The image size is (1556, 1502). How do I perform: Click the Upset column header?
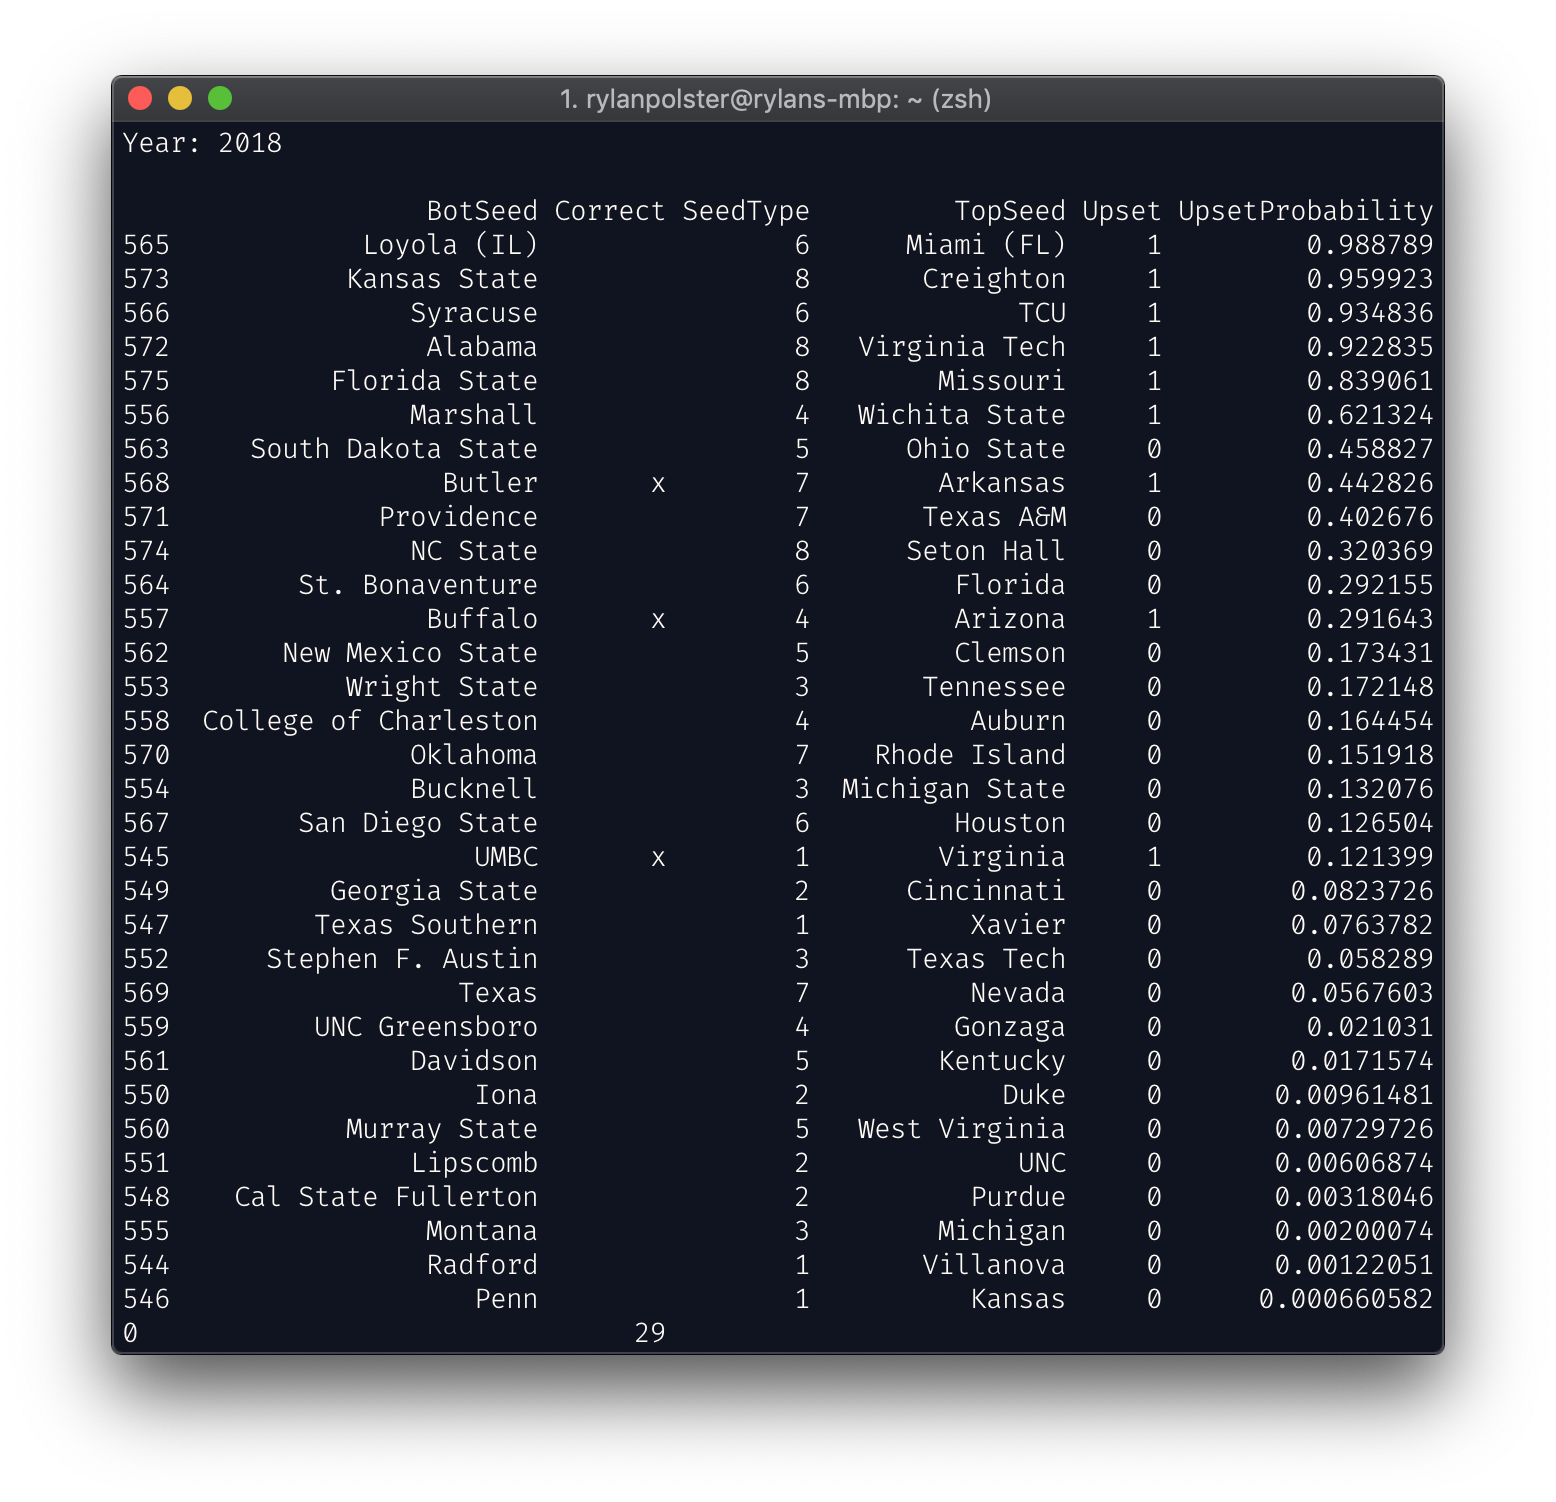pos(1122,211)
